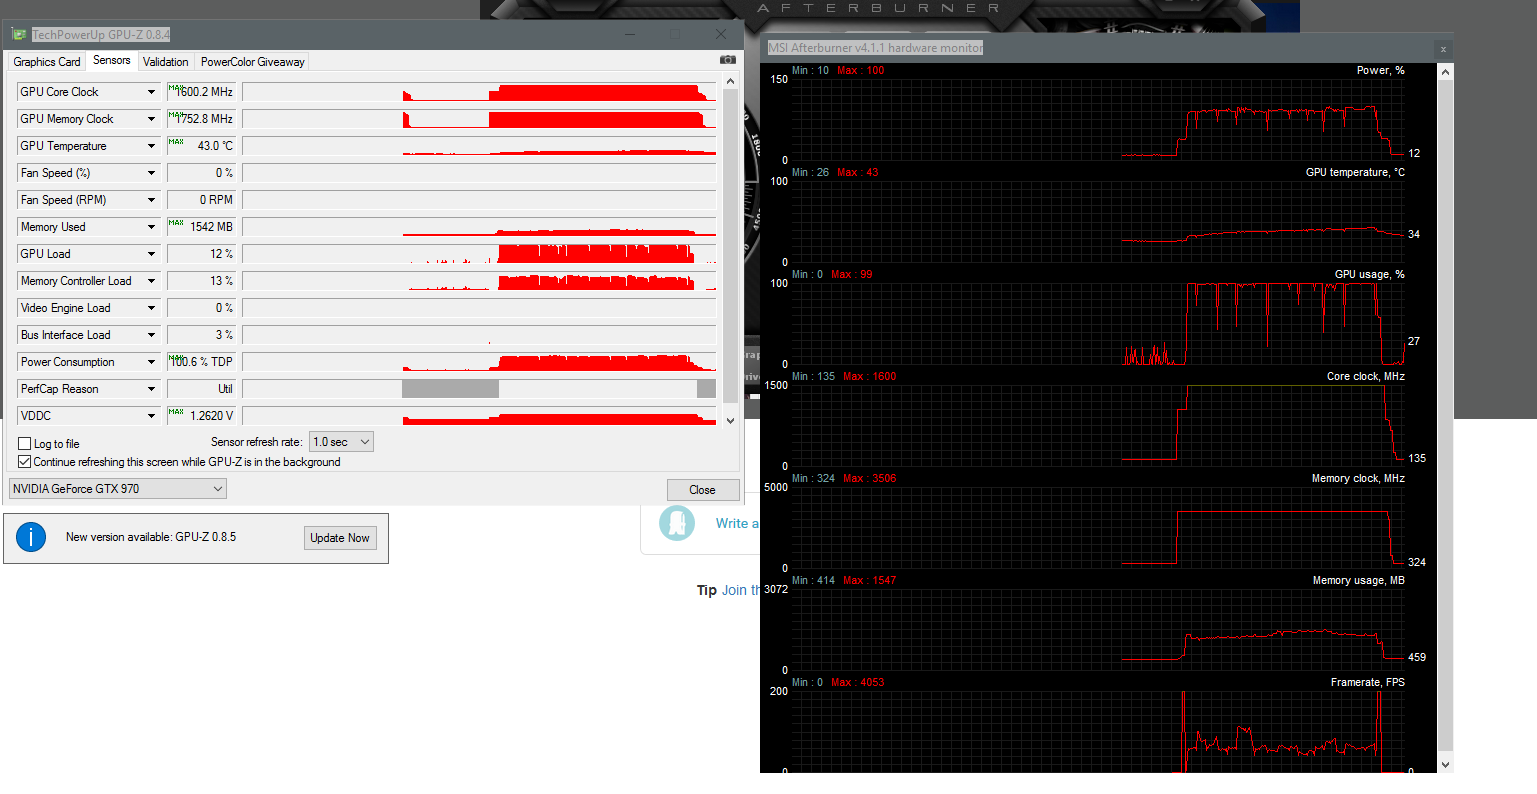
Task: Open the Bus Interface Load sensor dropdown
Action: (152, 335)
